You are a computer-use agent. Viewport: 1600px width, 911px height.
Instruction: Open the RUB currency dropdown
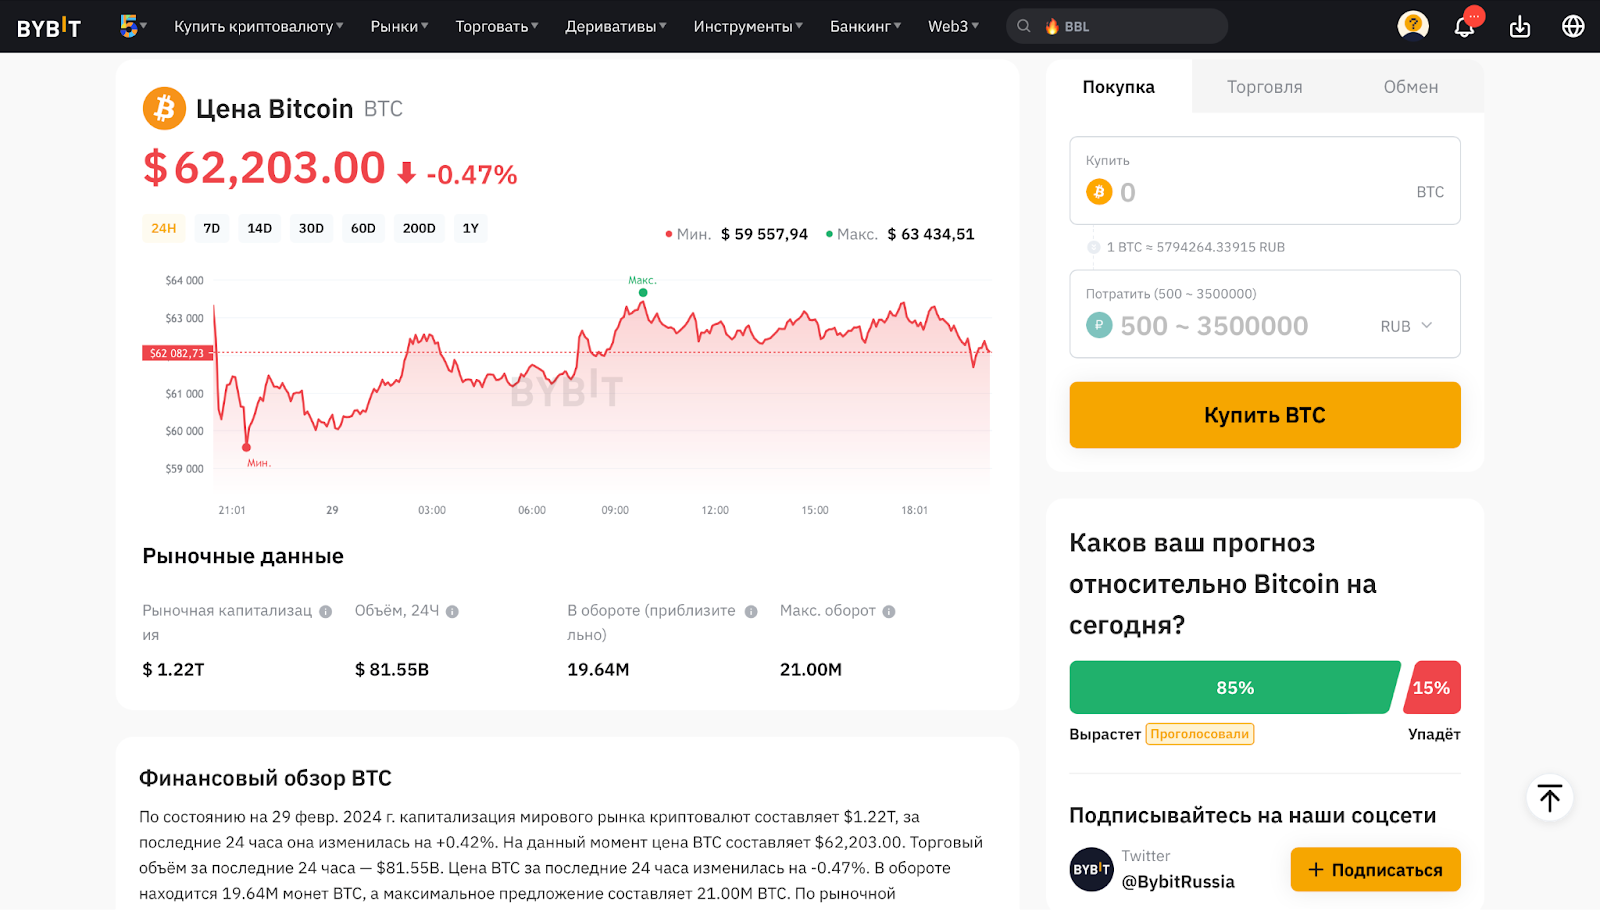(x=1406, y=325)
